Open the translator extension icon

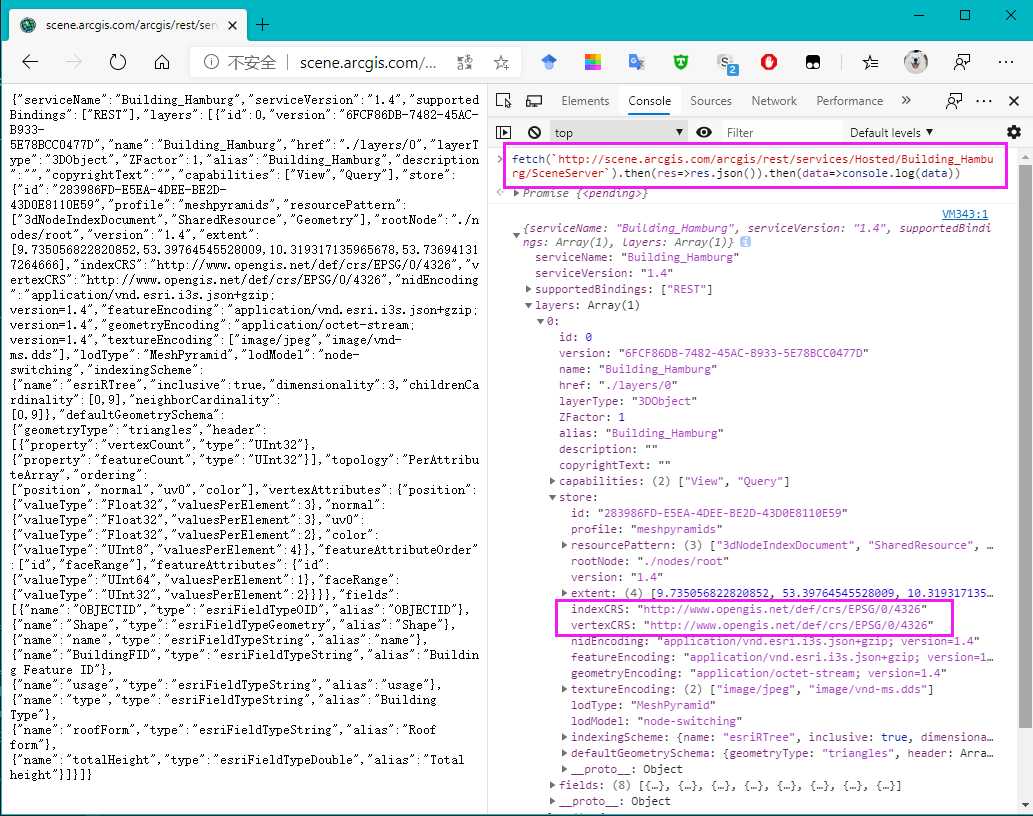point(636,62)
